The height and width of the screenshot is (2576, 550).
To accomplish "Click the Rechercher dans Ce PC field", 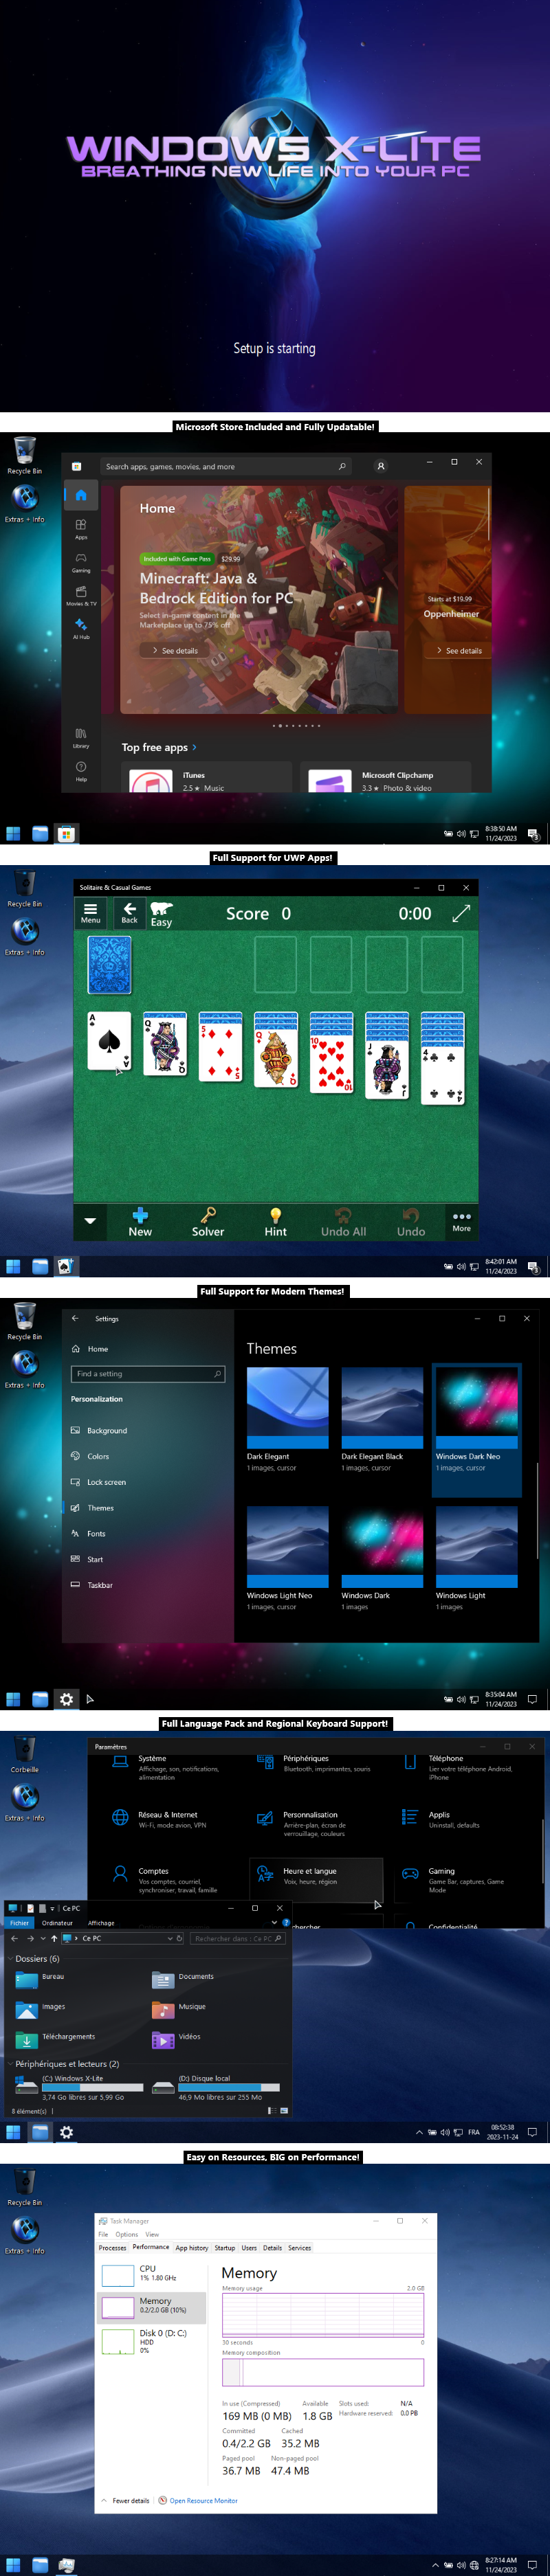I will coord(237,1938).
